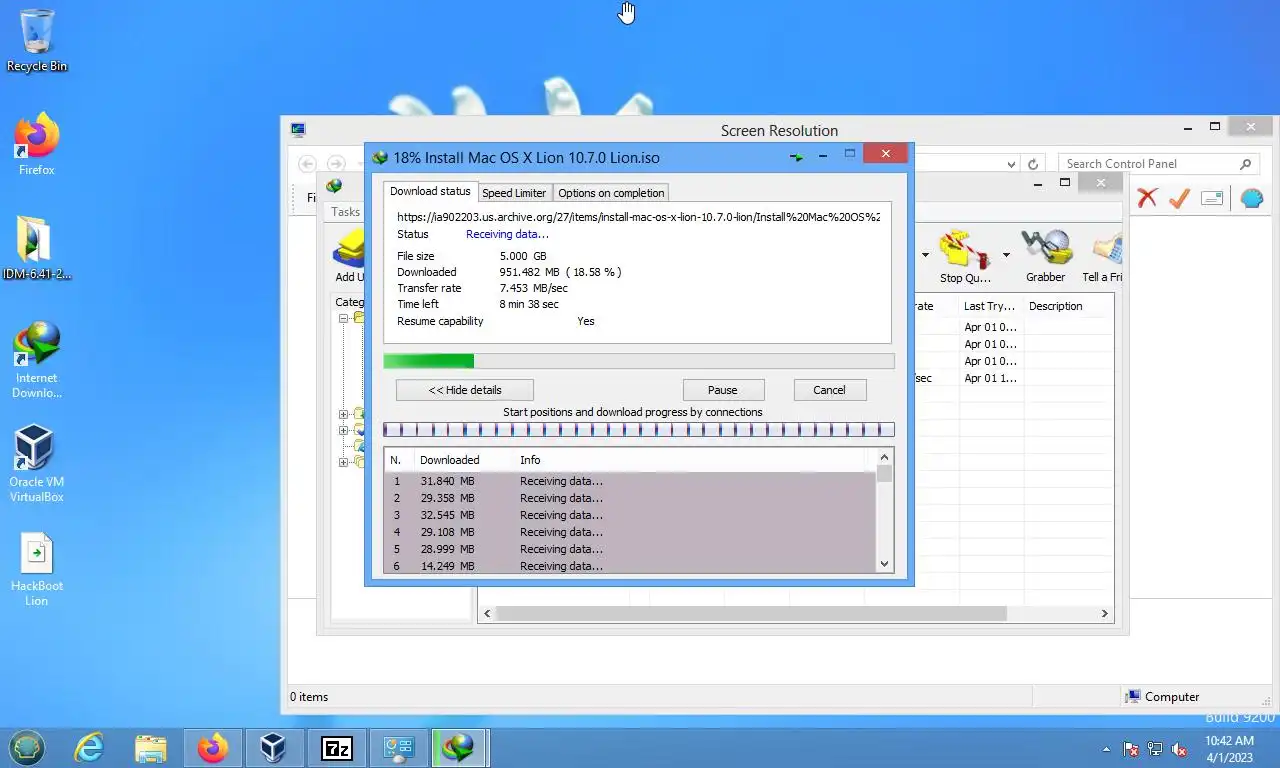Click the Action Center flag in the system tray
Image resolution: width=1280 pixels, height=768 pixels.
tap(1132, 749)
